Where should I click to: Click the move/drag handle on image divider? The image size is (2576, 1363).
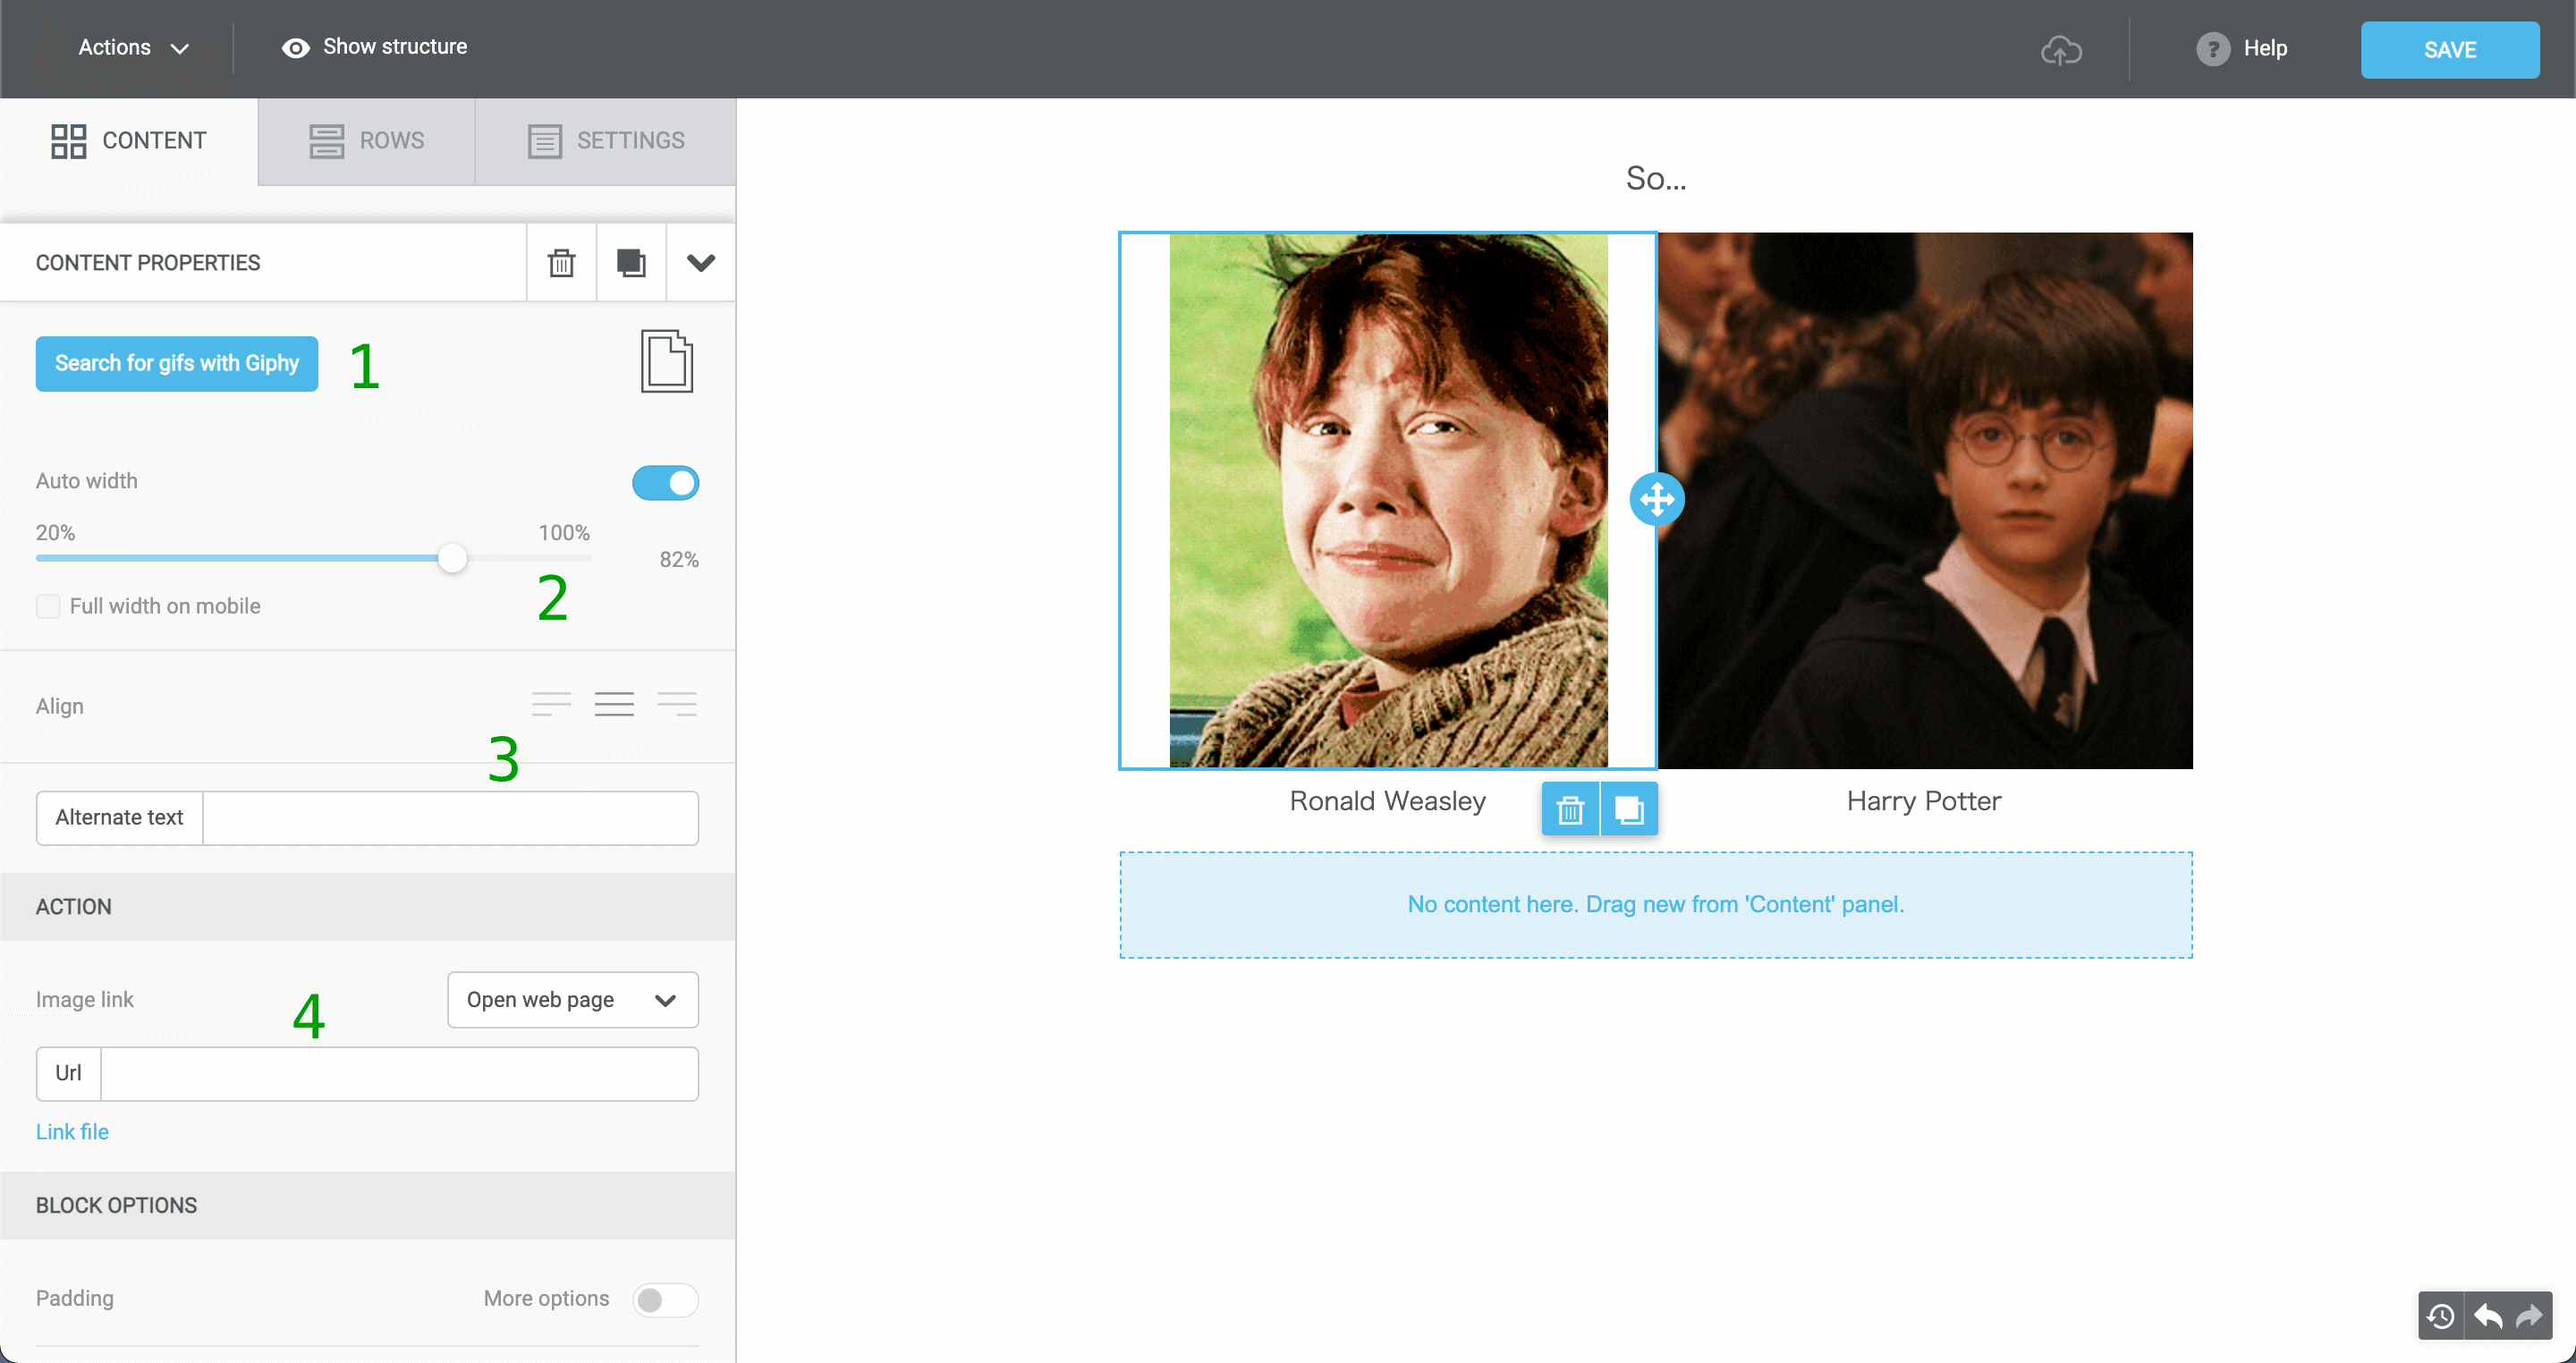pos(1655,501)
